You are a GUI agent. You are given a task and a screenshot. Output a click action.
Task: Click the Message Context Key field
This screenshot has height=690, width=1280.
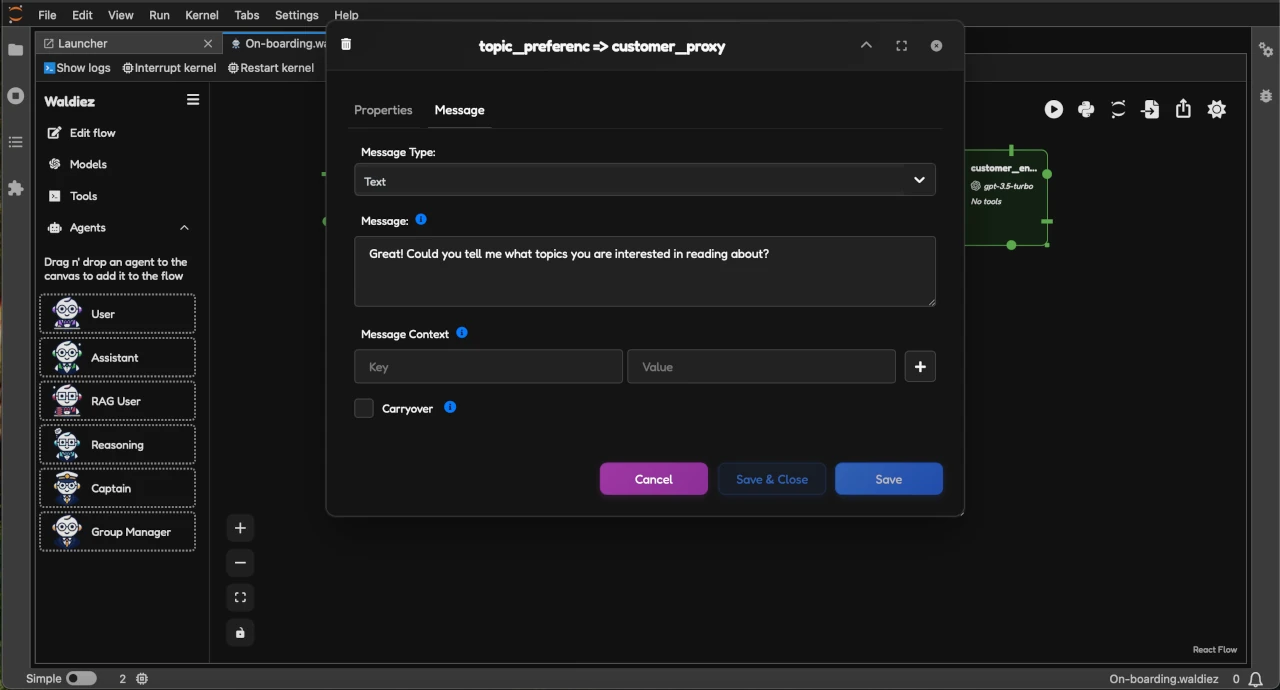click(x=489, y=367)
